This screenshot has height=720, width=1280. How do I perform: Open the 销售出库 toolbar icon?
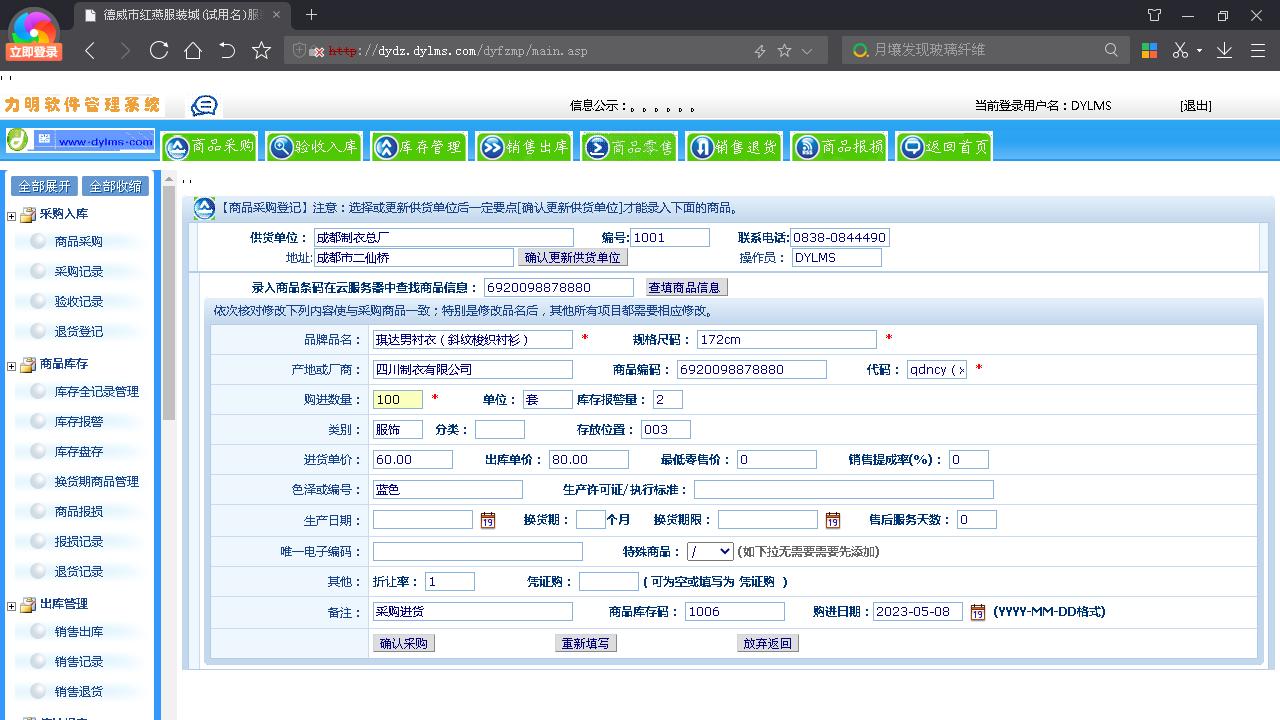(x=524, y=145)
